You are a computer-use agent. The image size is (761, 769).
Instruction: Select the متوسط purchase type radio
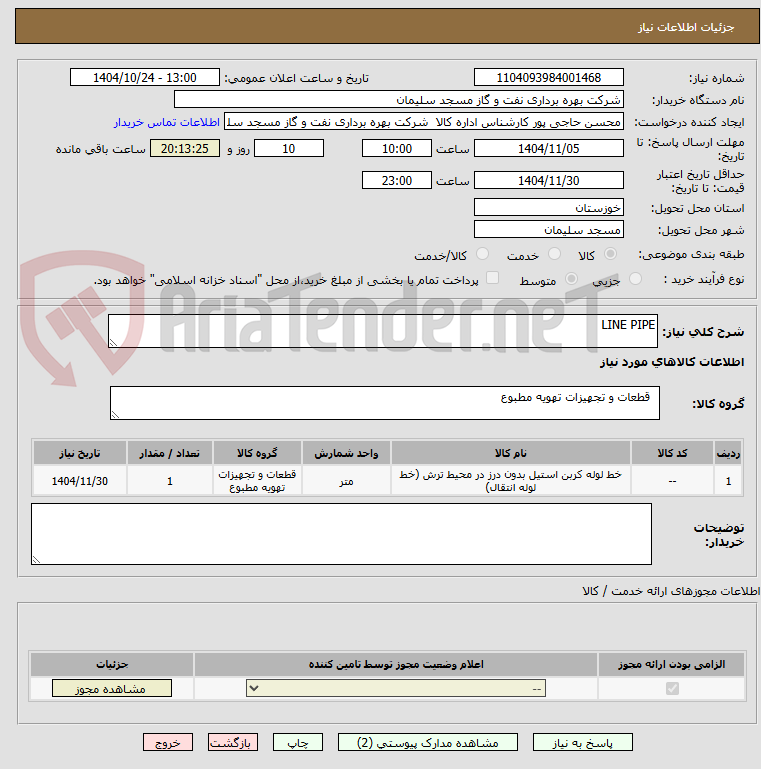pyautogui.click(x=571, y=279)
